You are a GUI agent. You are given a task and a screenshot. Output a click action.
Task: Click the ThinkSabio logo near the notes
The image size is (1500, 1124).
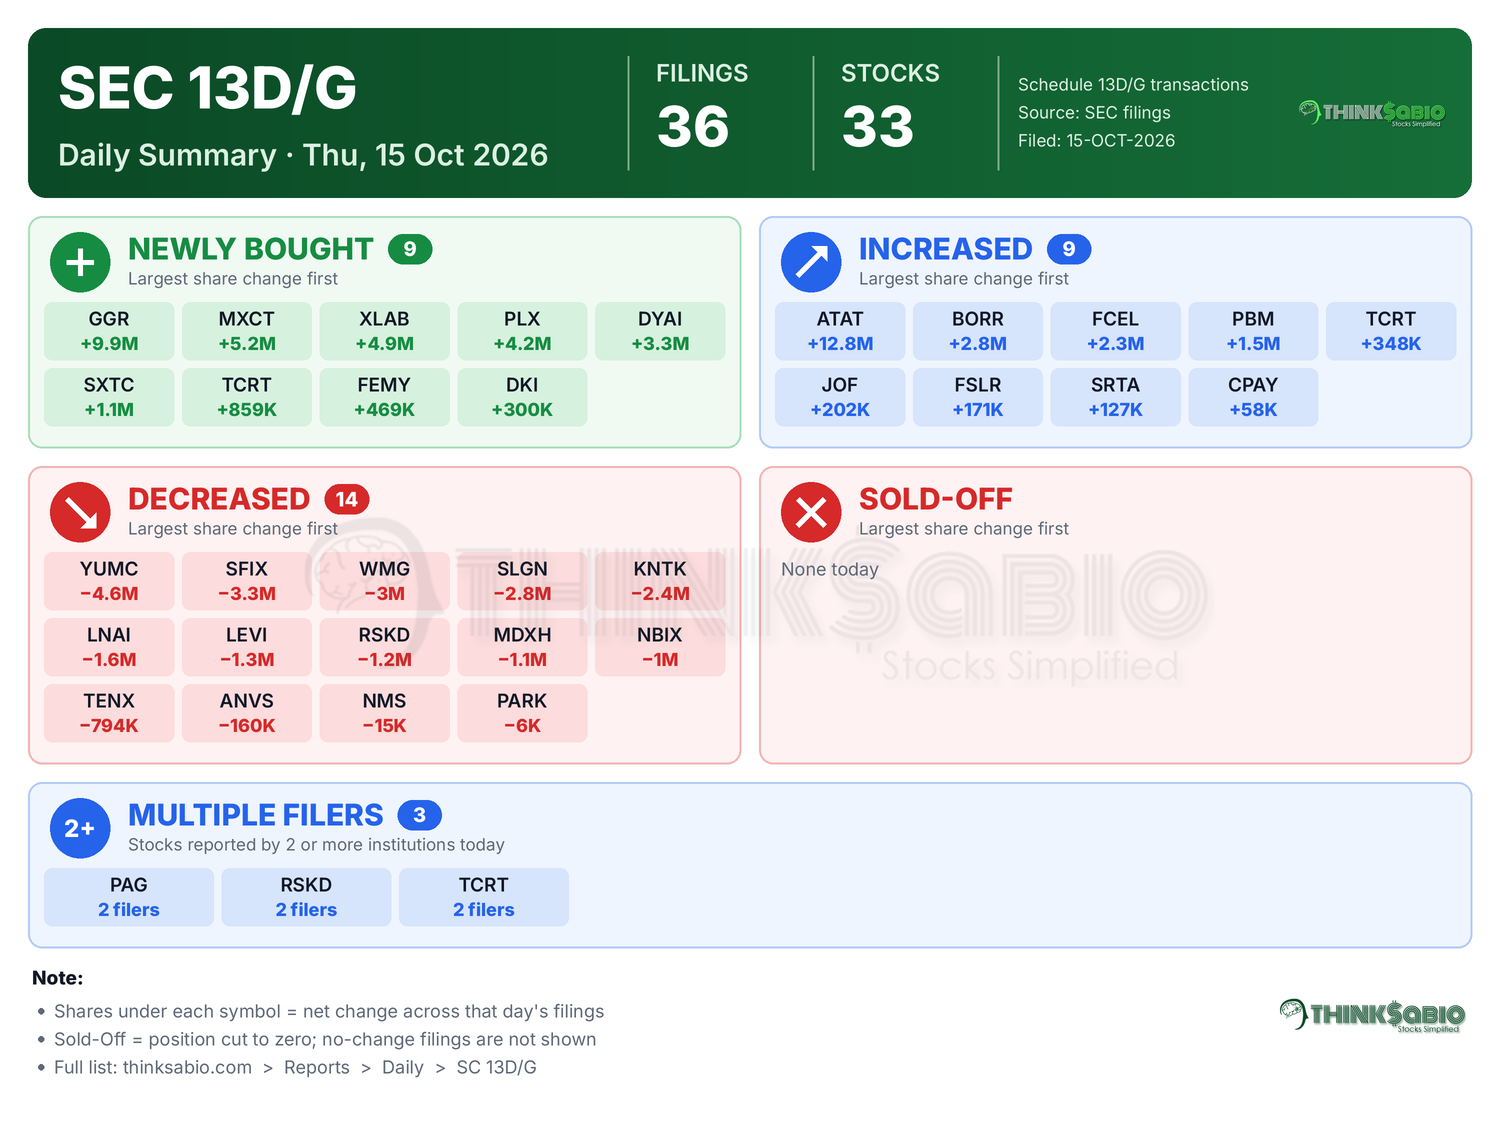[x=1372, y=1015]
